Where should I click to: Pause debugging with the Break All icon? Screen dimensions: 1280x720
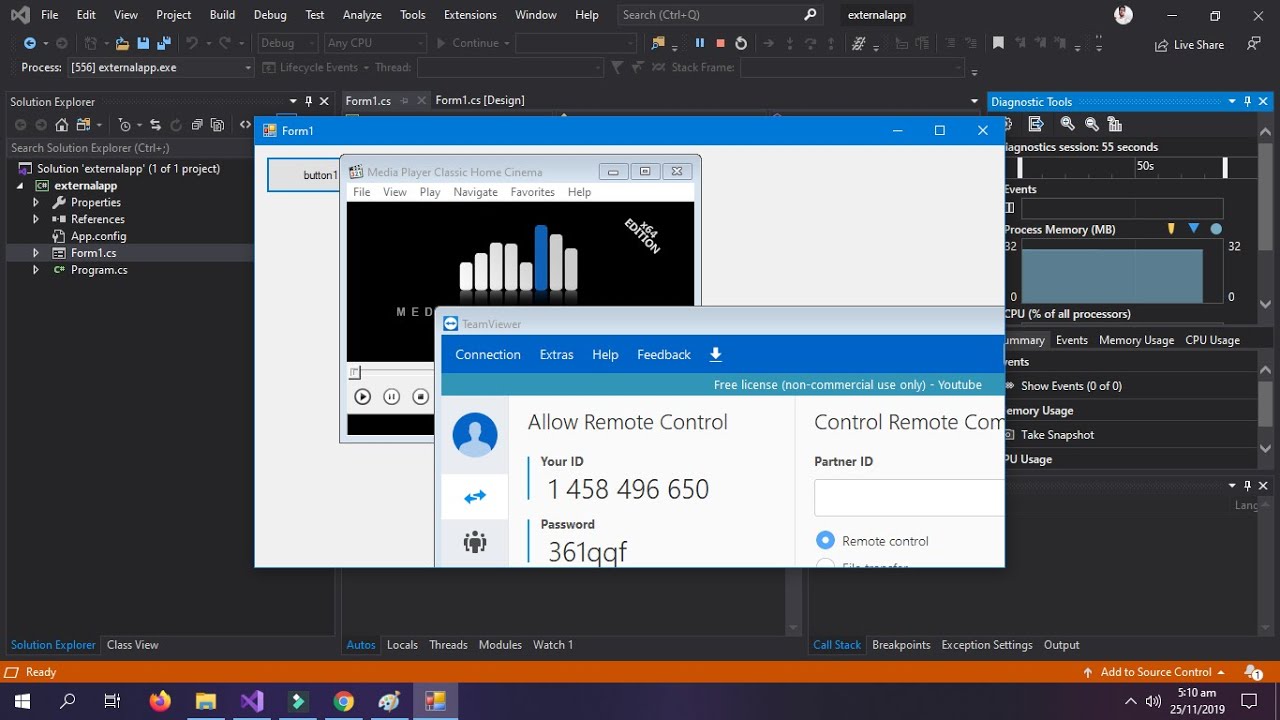point(699,43)
